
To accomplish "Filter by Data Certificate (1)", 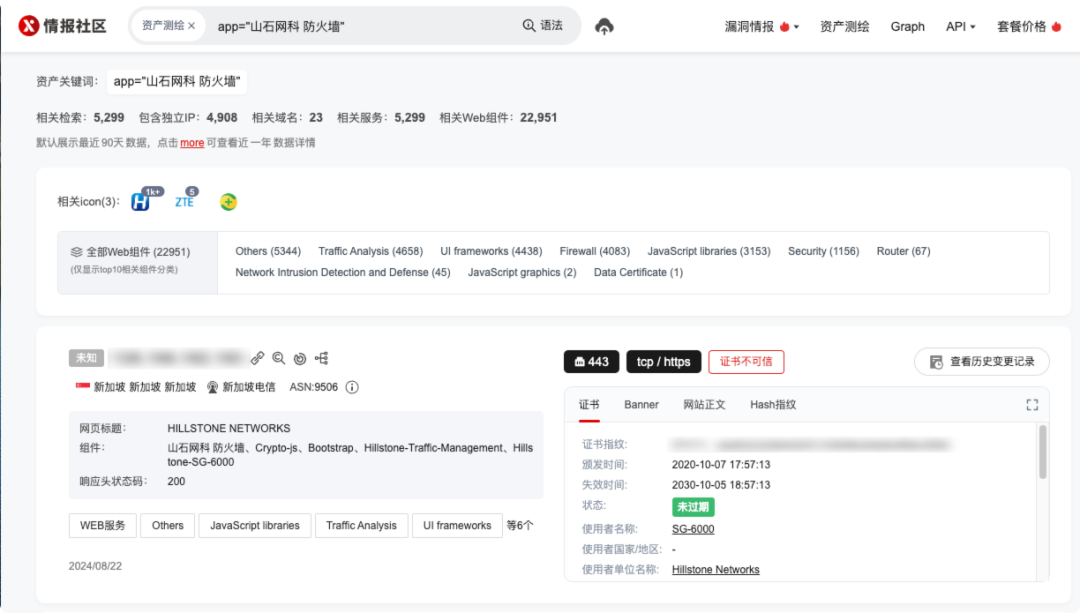I will tap(638, 273).
